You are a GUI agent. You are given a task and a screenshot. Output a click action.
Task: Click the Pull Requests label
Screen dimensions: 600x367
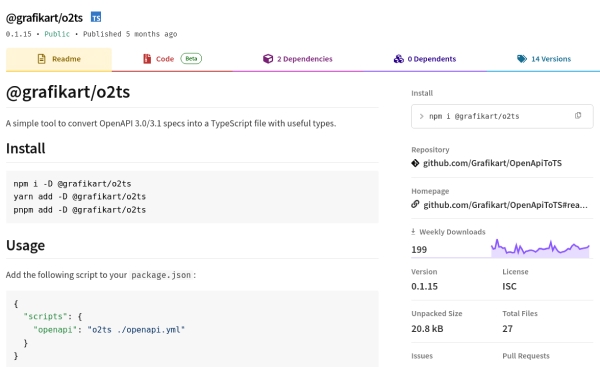(526, 356)
